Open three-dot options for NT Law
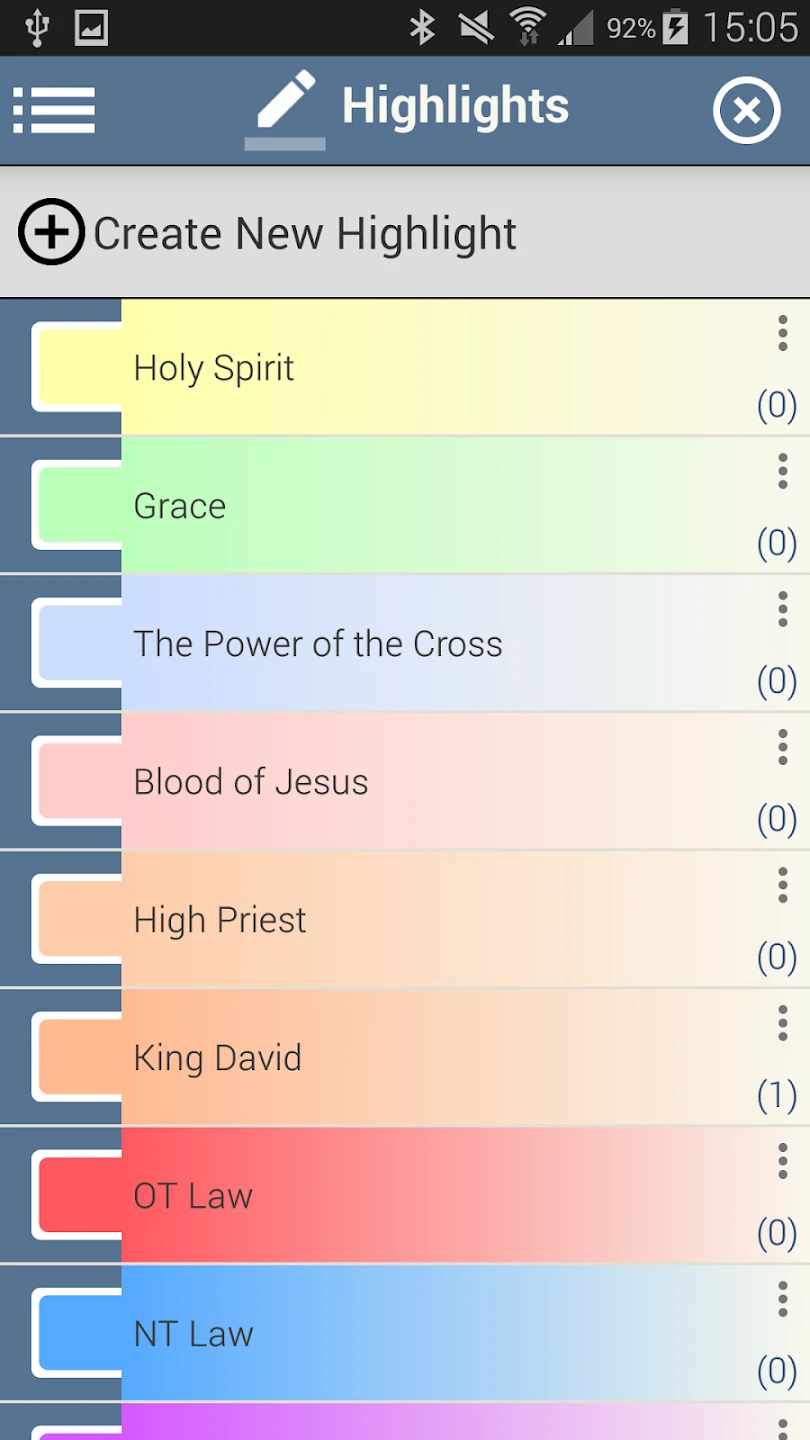 click(x=782, y=1300)
